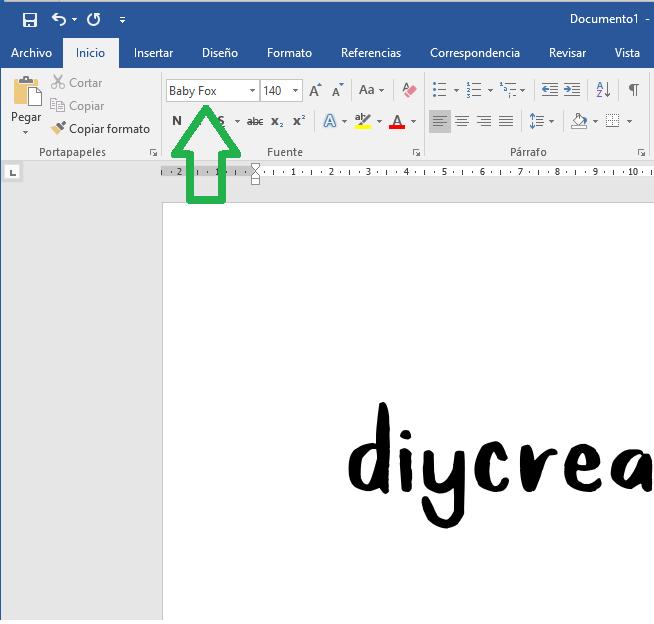This screenshot has height=624, width=654.
Task: Expand the line spacing options dropdown
Action: 551,122
